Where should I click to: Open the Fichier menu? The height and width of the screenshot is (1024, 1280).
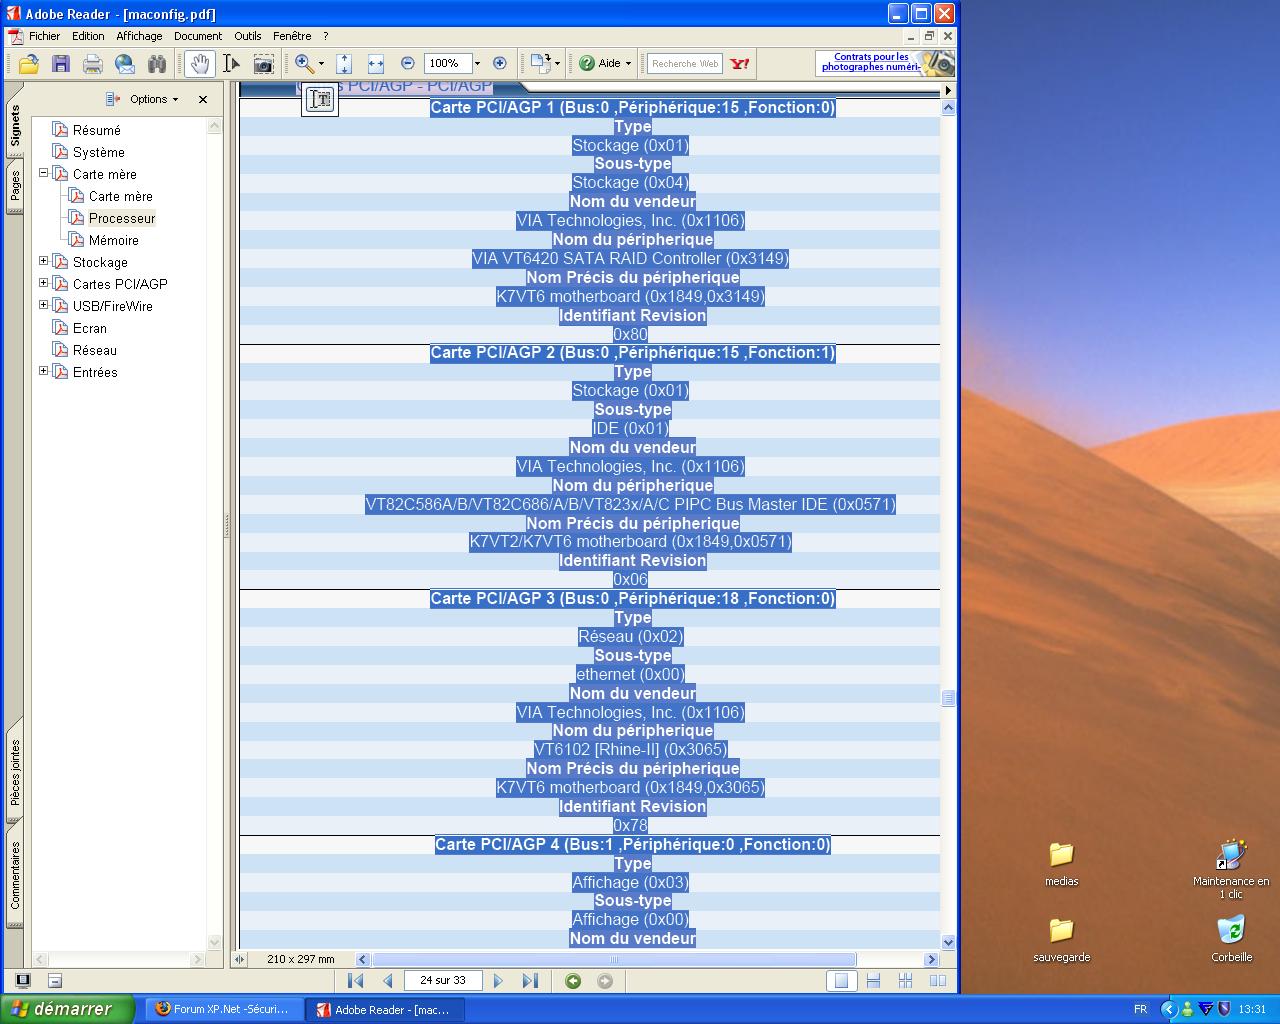point(44,36)
